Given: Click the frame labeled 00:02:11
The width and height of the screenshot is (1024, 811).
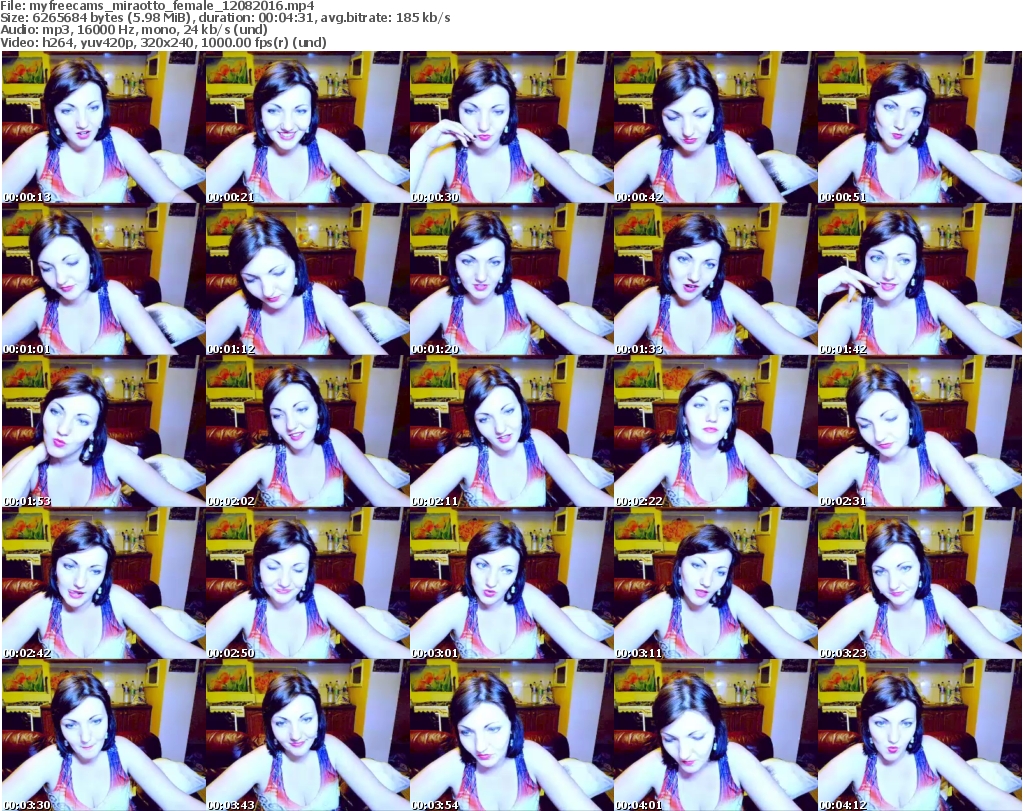Looking at the screenshot, I should point(511,432).
